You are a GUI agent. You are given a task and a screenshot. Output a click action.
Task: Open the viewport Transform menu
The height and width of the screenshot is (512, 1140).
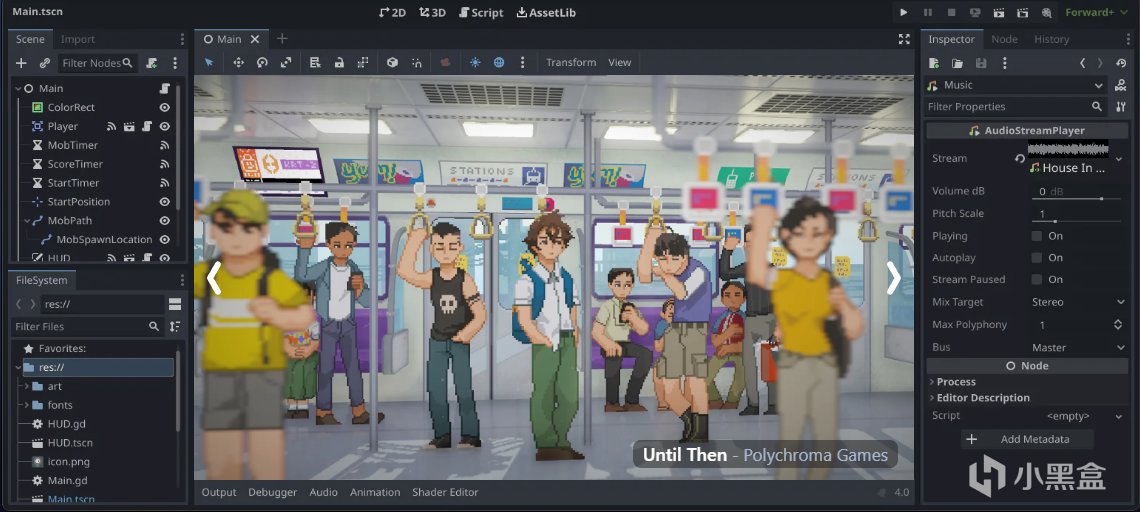point(571,63)
